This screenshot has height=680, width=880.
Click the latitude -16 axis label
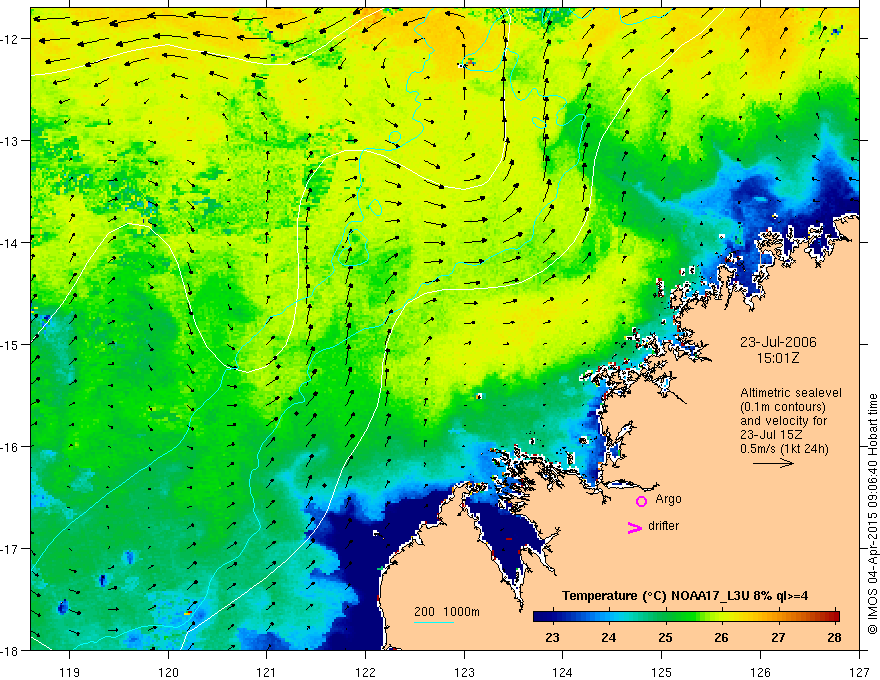coord(10,447)
